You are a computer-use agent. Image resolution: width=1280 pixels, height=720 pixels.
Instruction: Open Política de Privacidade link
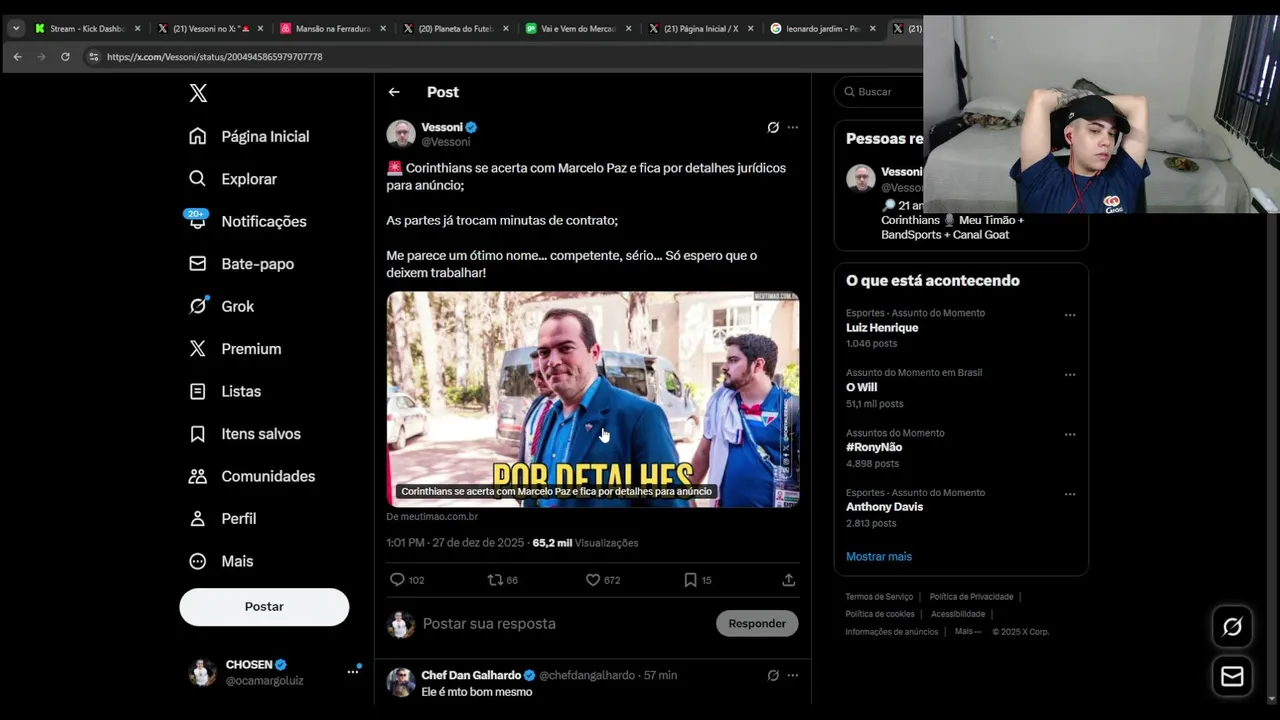tap(971, 597)
